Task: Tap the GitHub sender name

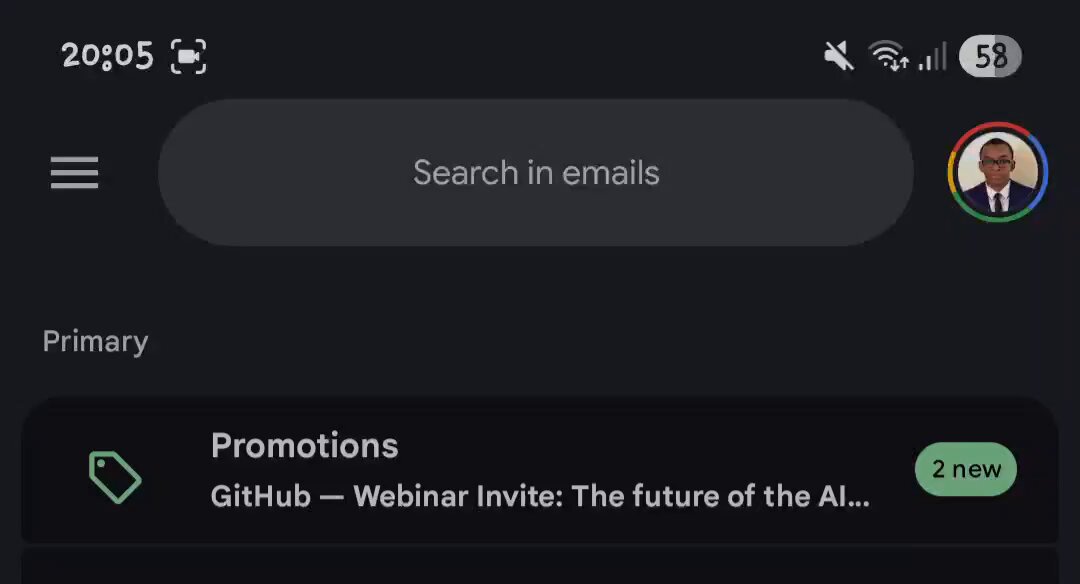Action: (260, 497)
